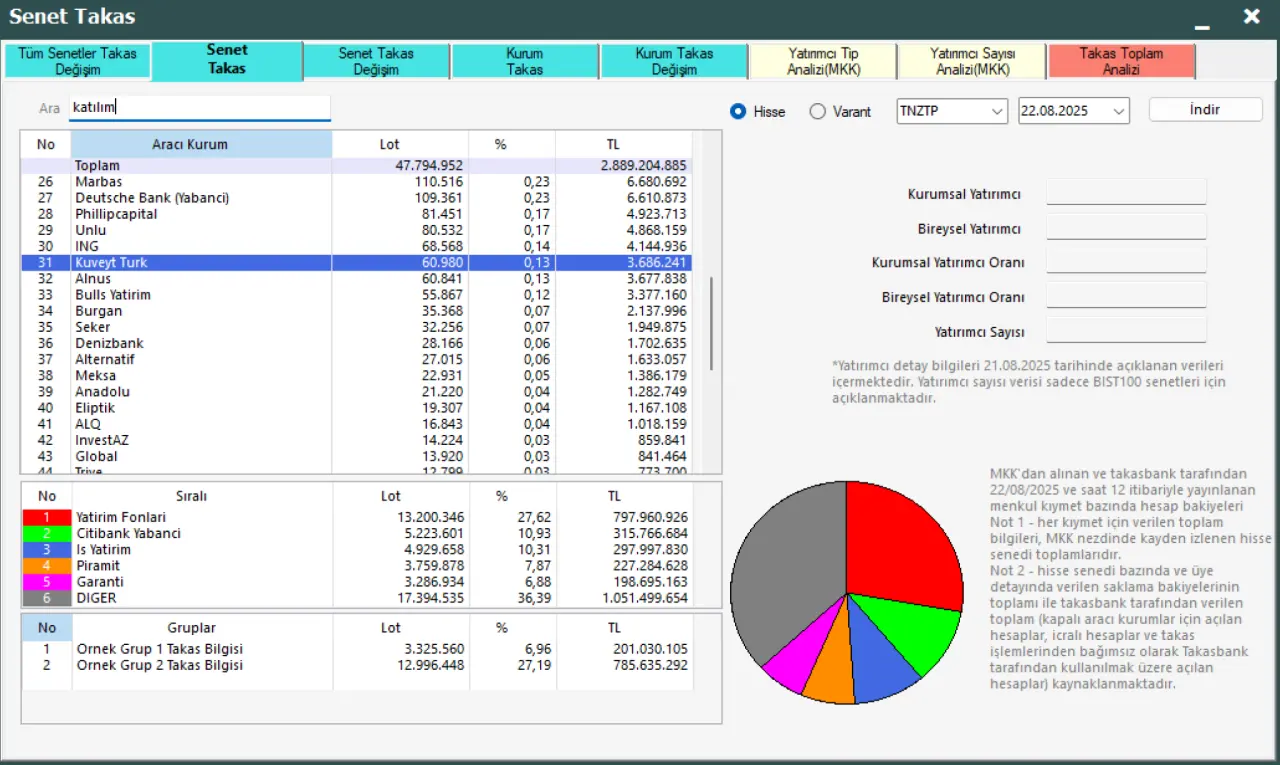
Task: Select the Hisse radio button
Action: (739, 112)
